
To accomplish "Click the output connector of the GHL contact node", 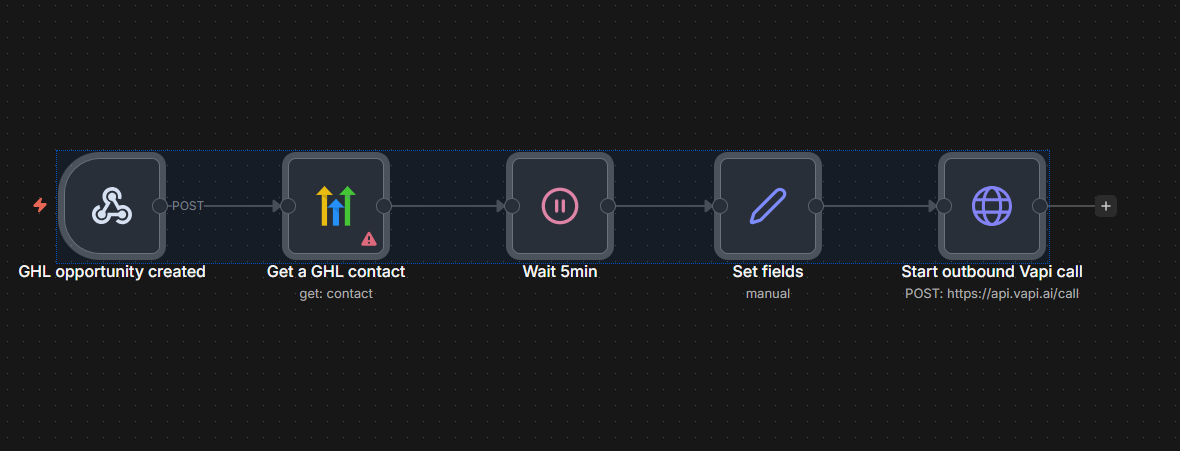I will (x=383, y=206).
